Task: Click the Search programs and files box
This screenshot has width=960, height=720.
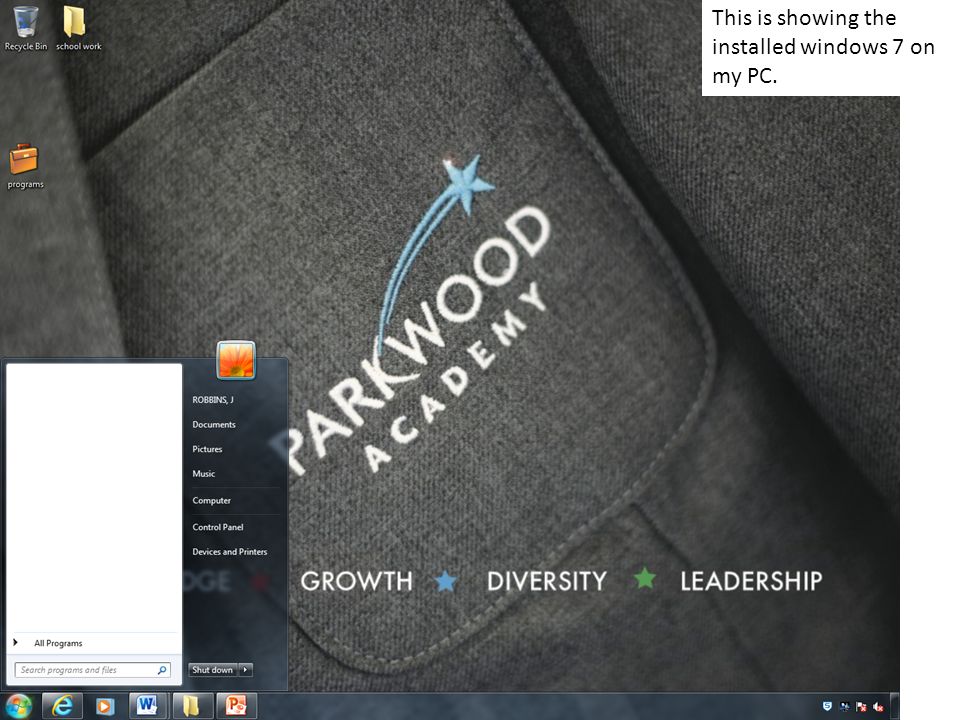Action: click(x=92, y=670)
